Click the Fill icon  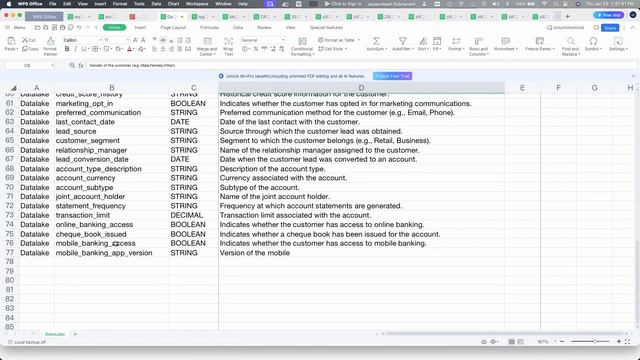(x=437, y=41)
